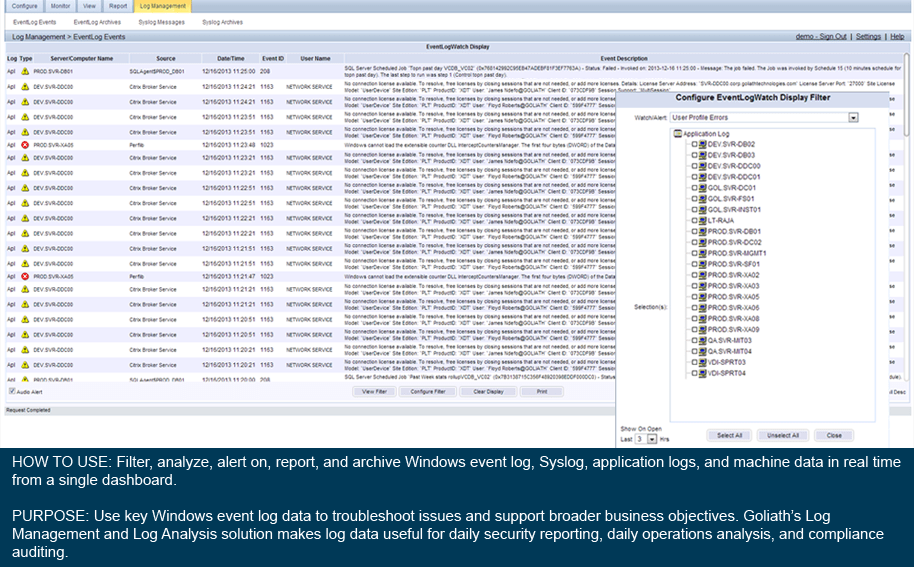Click the Clear Display button
This screenshot has width=914, height=567.
[x=488, y=392]
